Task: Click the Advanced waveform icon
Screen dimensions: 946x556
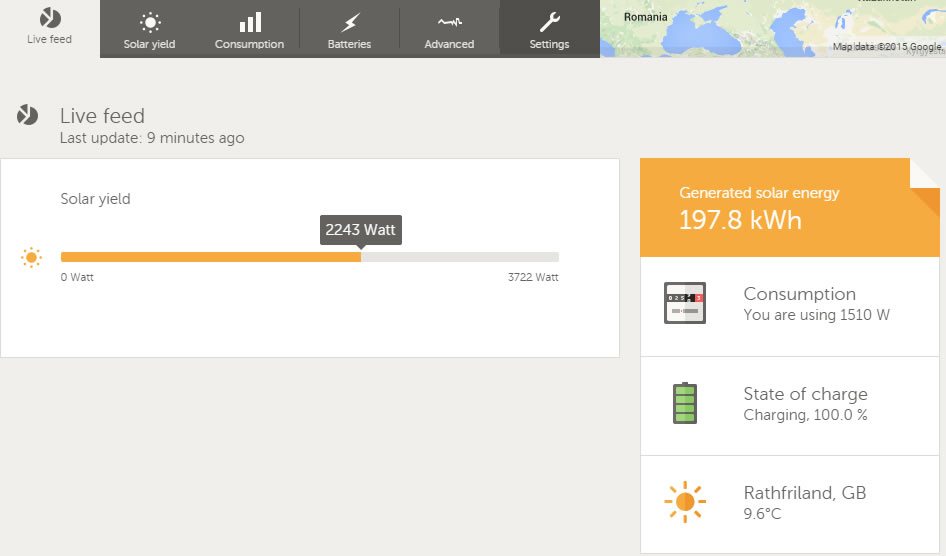Action: (x=449, y=22)
